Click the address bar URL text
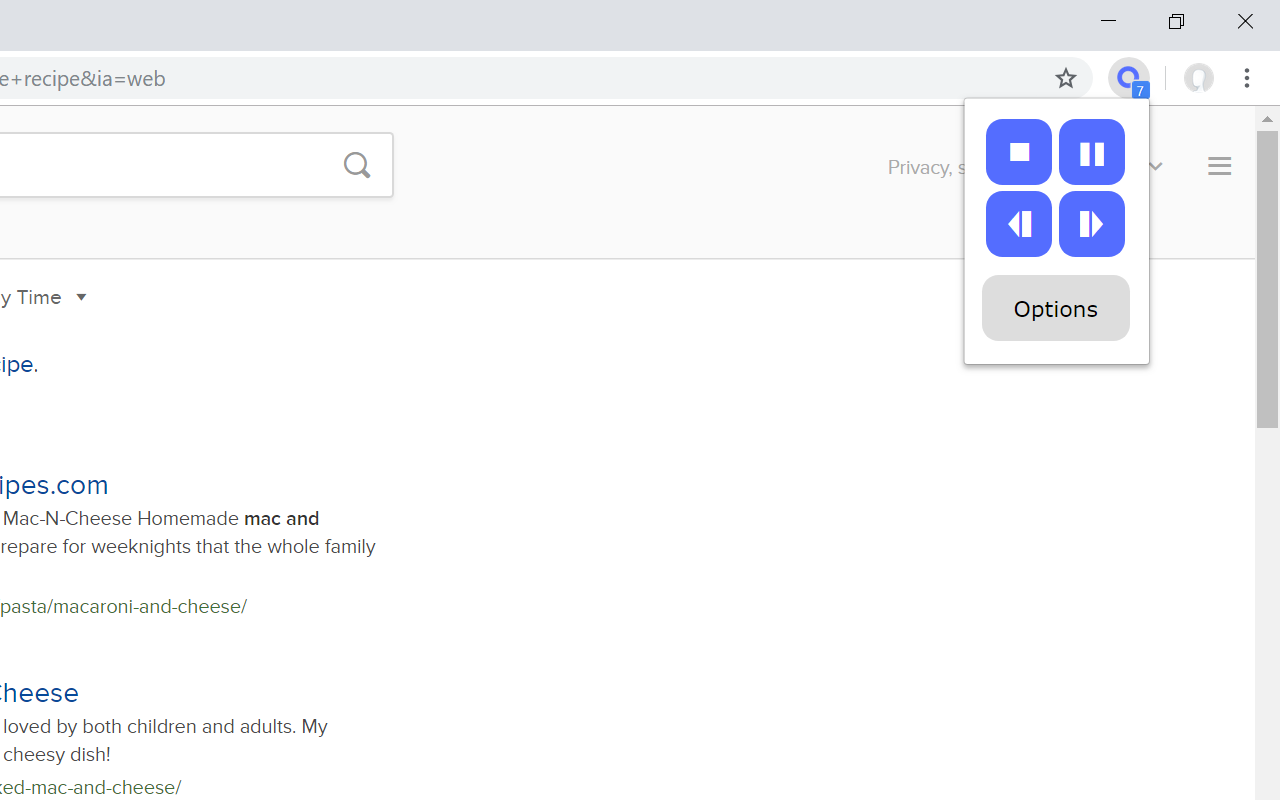 tap(83, 79)
